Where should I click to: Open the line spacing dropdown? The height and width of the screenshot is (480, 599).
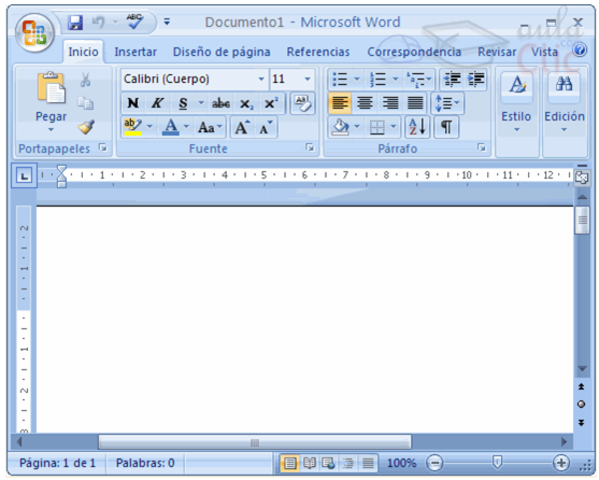pyautogui.click(x=447, y=103)
